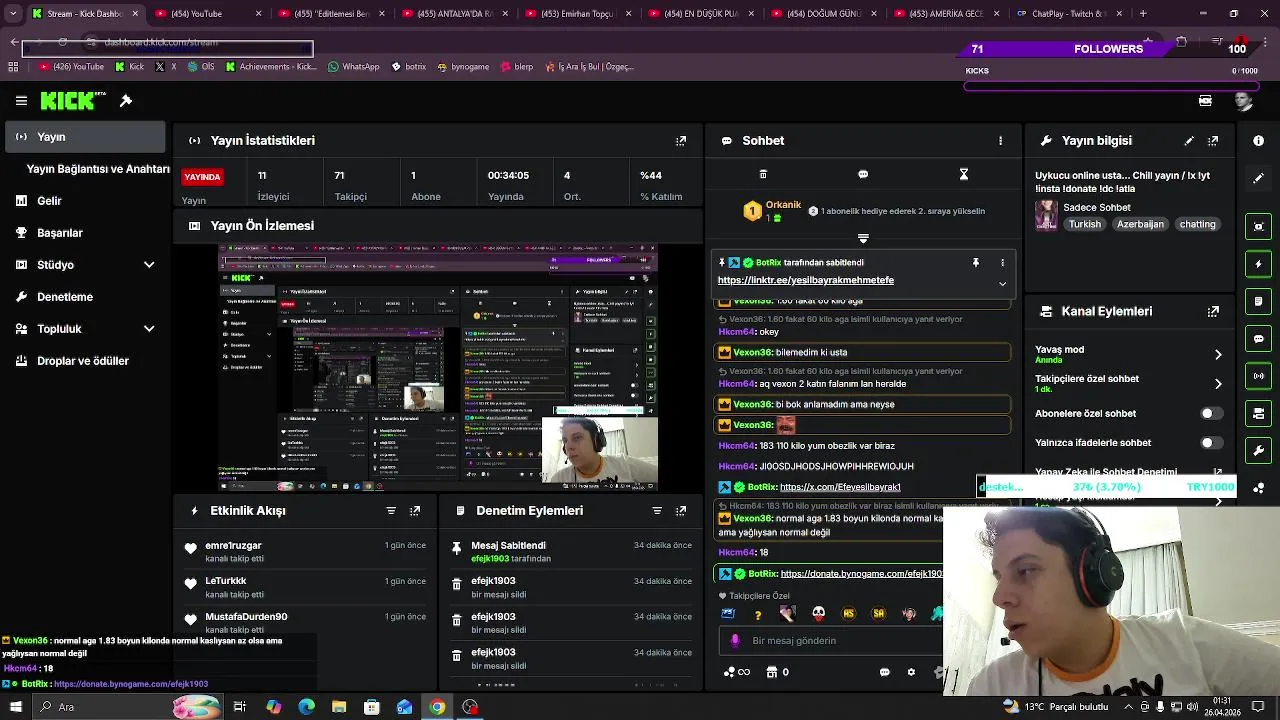Click the pencil icon in right sidebar
Image resolution: width=1280 pixels, height=720 pixels.
(x=1259, y=178)
